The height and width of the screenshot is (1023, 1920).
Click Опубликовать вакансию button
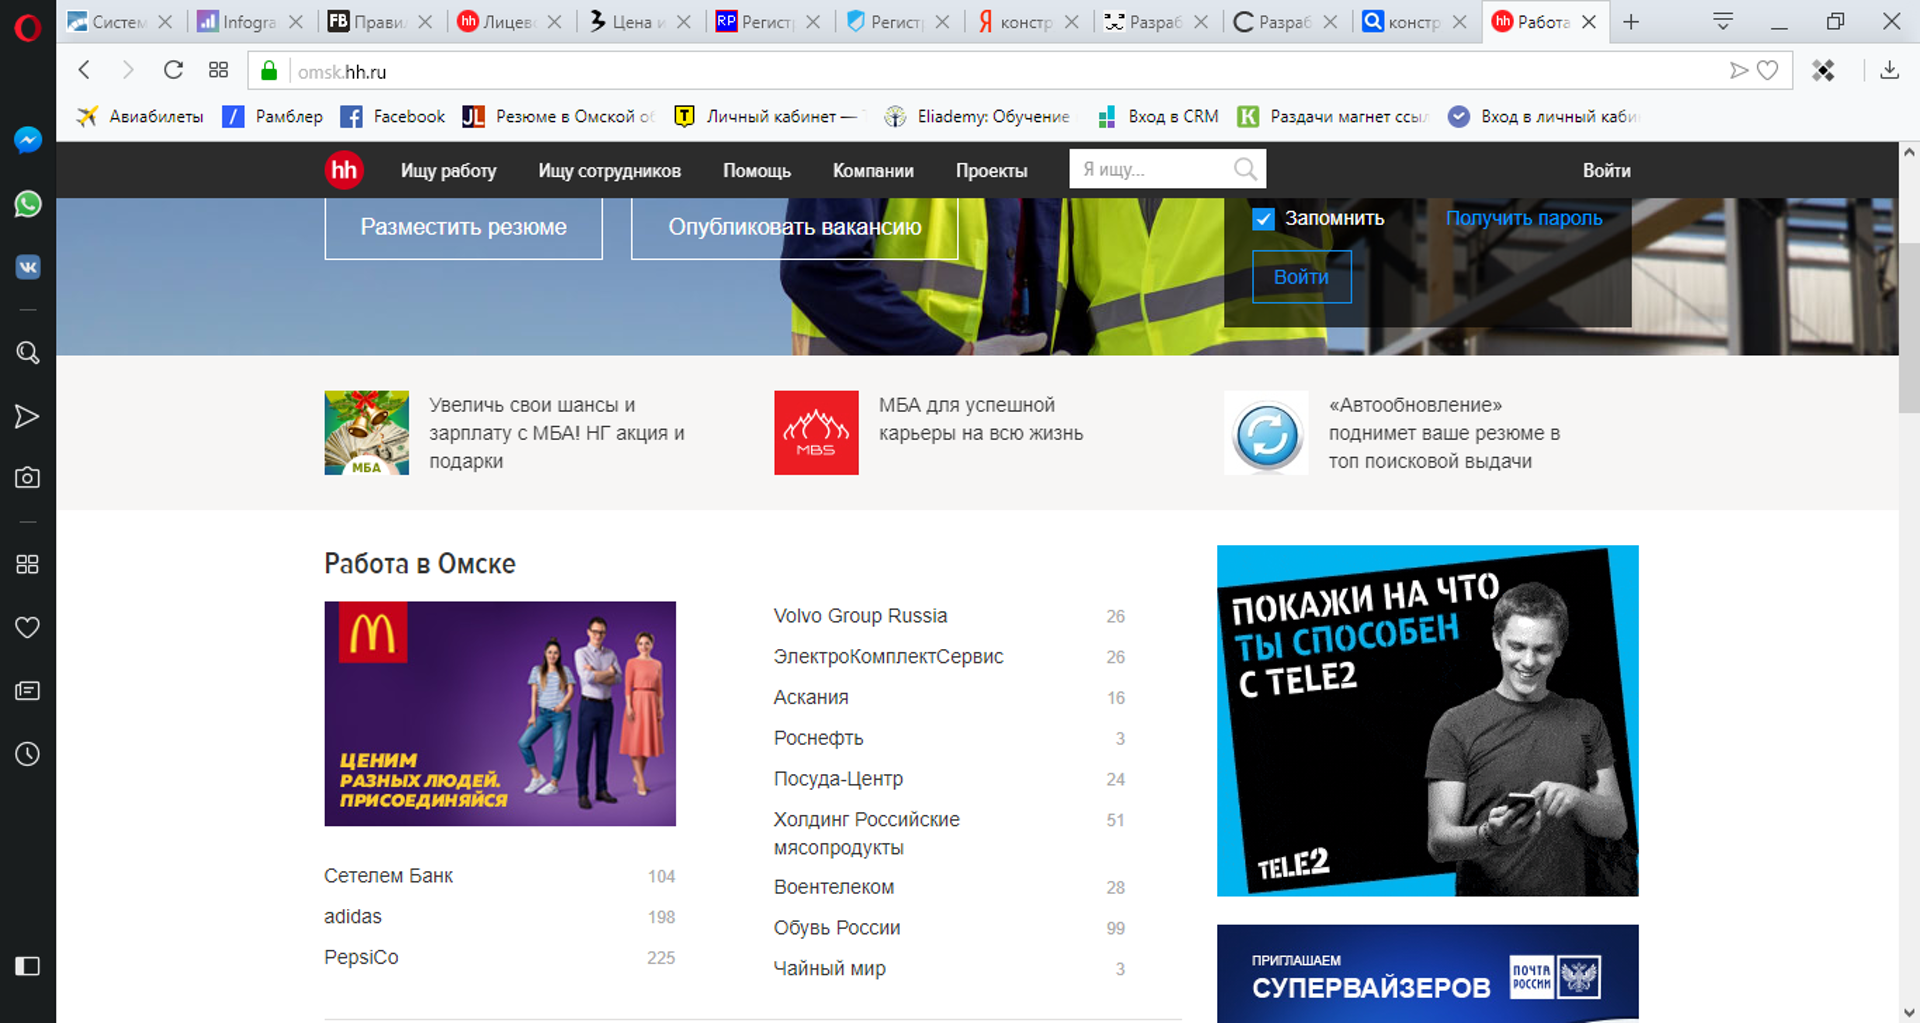coord(794,228)
